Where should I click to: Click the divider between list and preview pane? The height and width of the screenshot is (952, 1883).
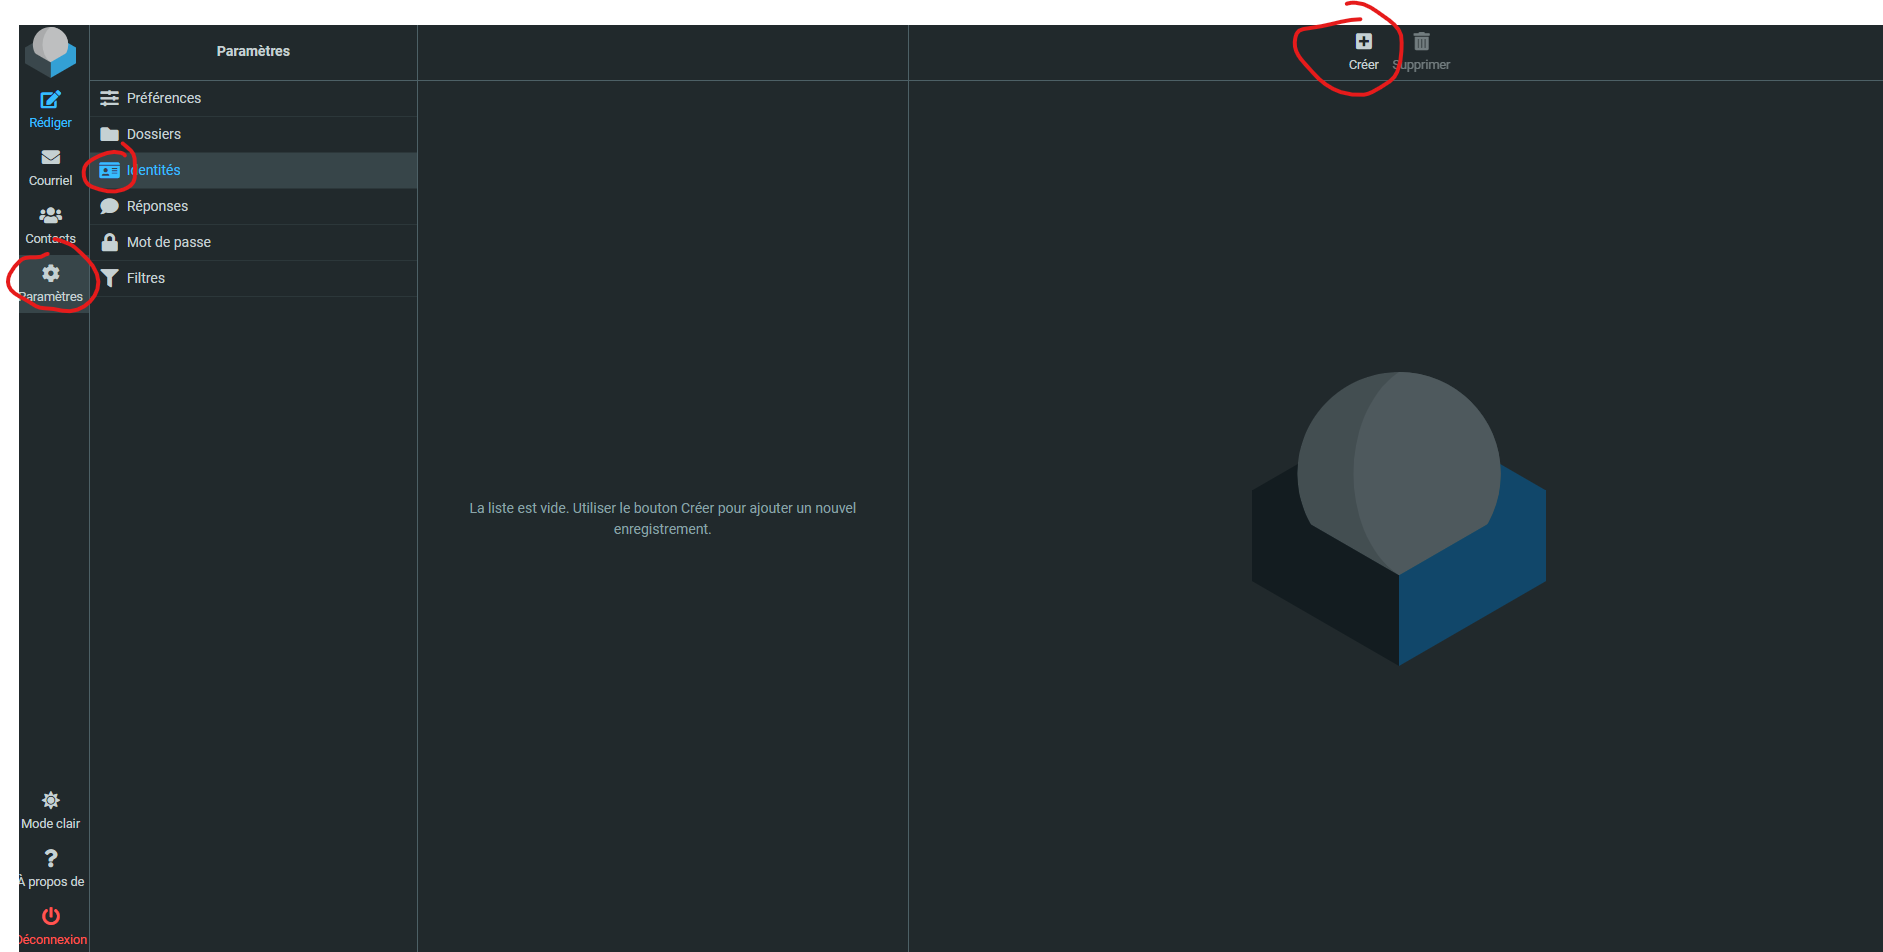908,500
